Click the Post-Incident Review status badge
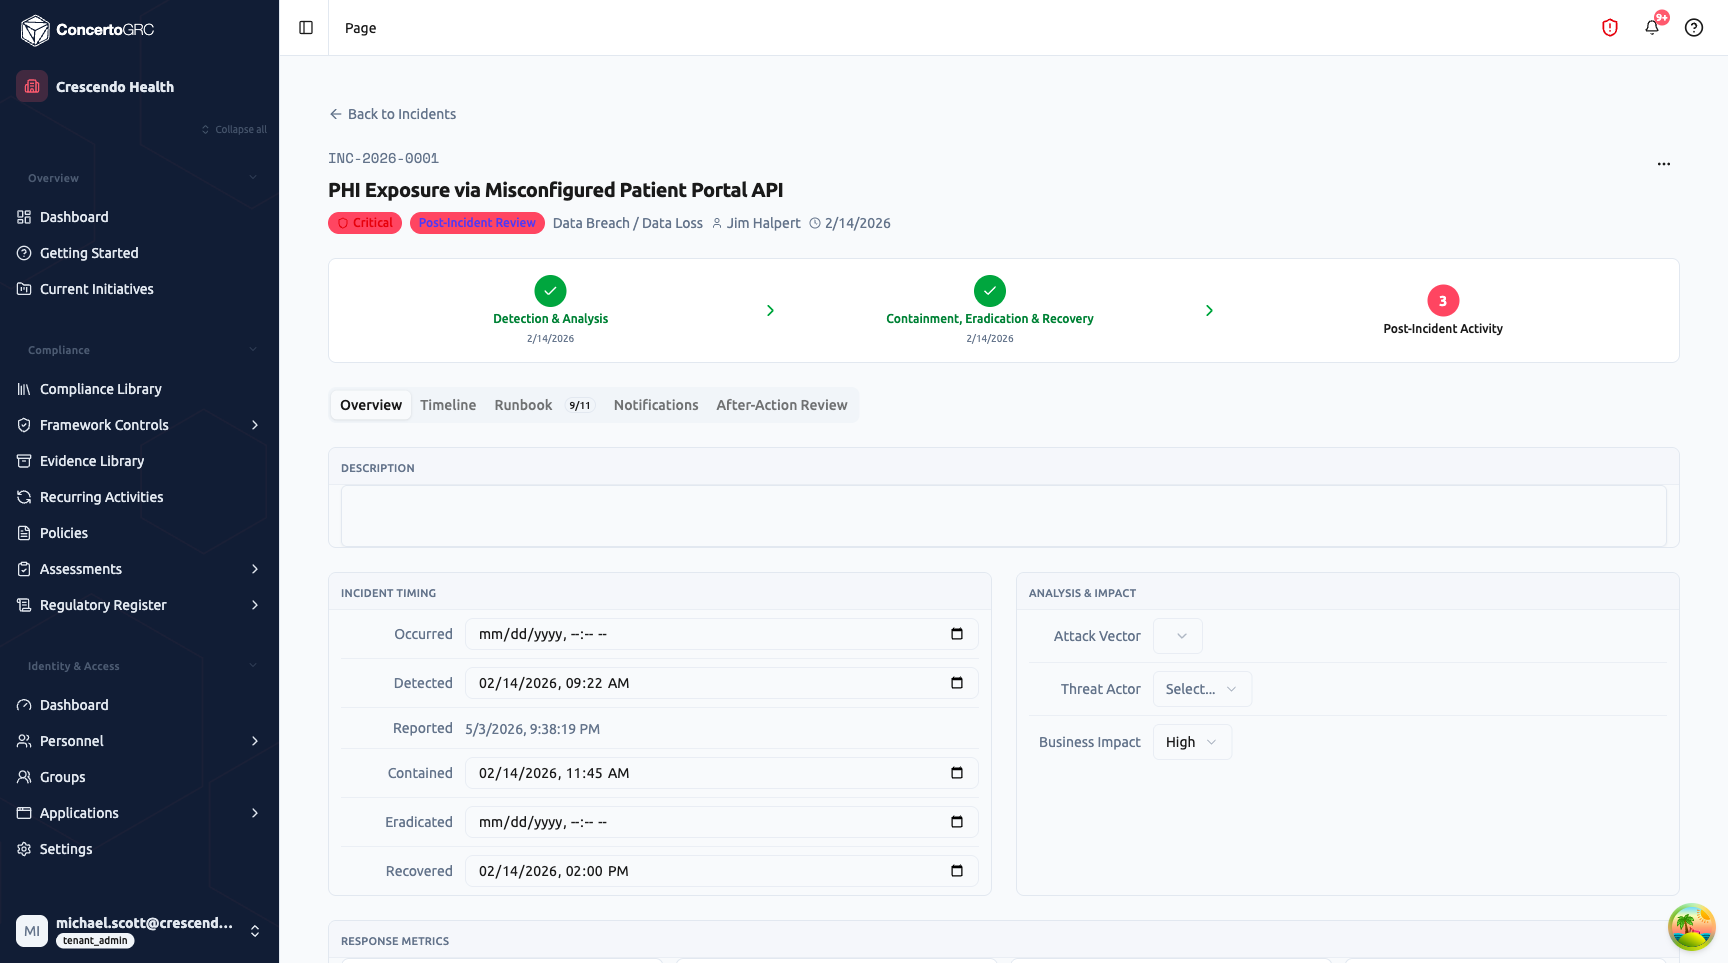The height and width of the screenshot is (963, 1728). pyautogui.click(x=477, y=223)
